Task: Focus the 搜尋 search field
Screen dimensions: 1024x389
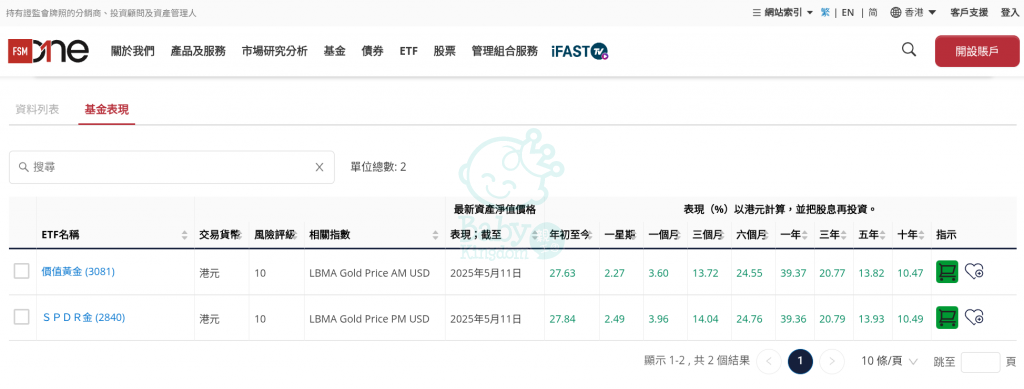Action: tap(171, 167)
